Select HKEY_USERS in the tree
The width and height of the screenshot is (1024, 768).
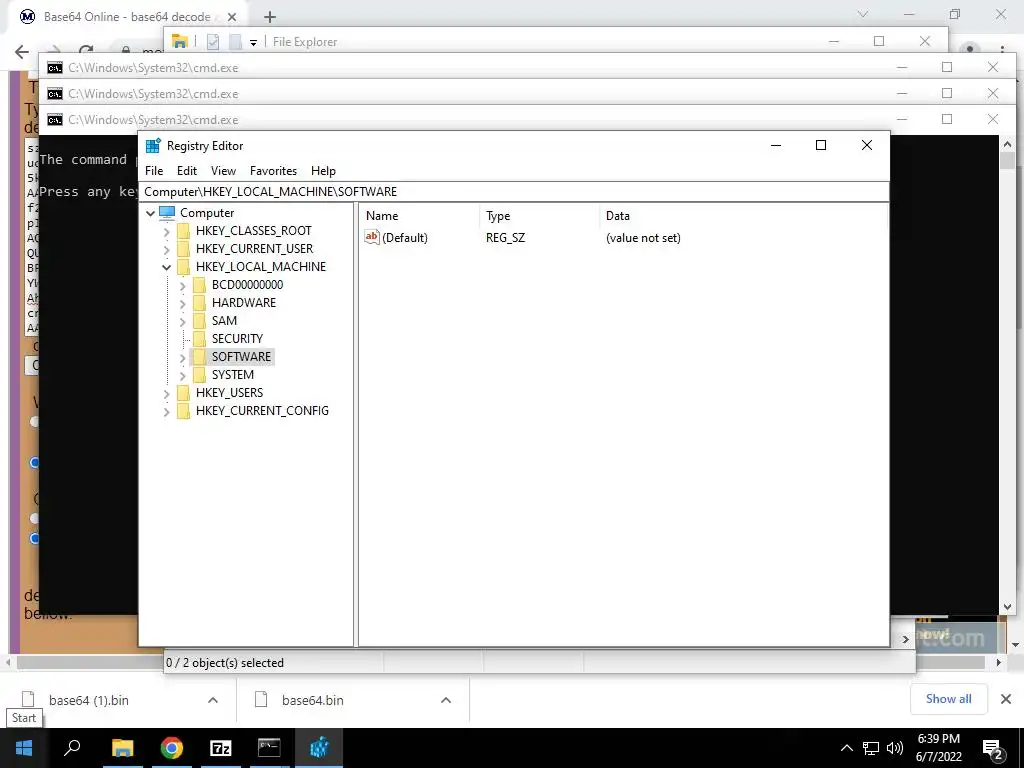(x=229, y=392)
